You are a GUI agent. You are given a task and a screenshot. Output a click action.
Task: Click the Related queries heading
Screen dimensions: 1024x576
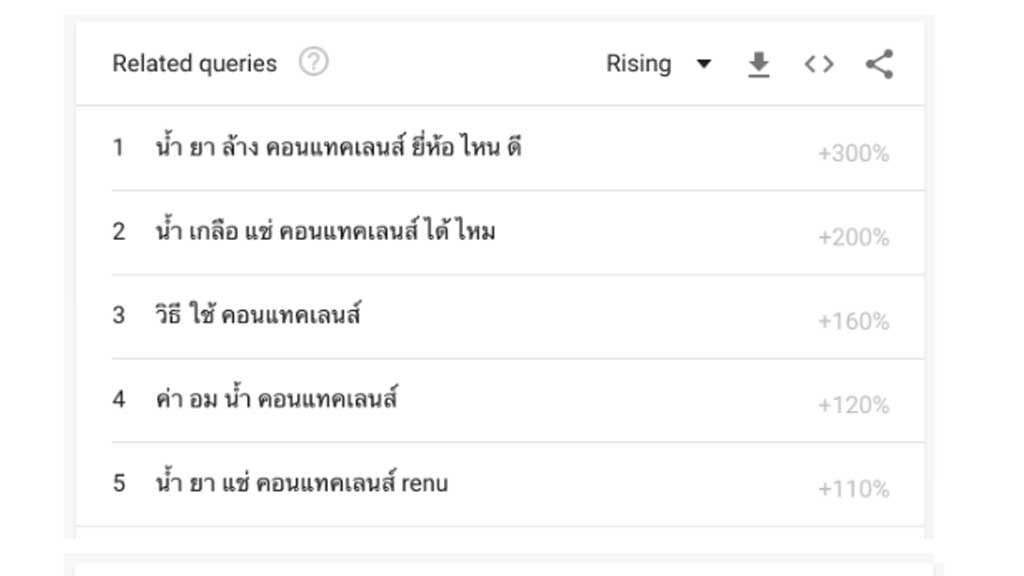[x=194, y=64]
